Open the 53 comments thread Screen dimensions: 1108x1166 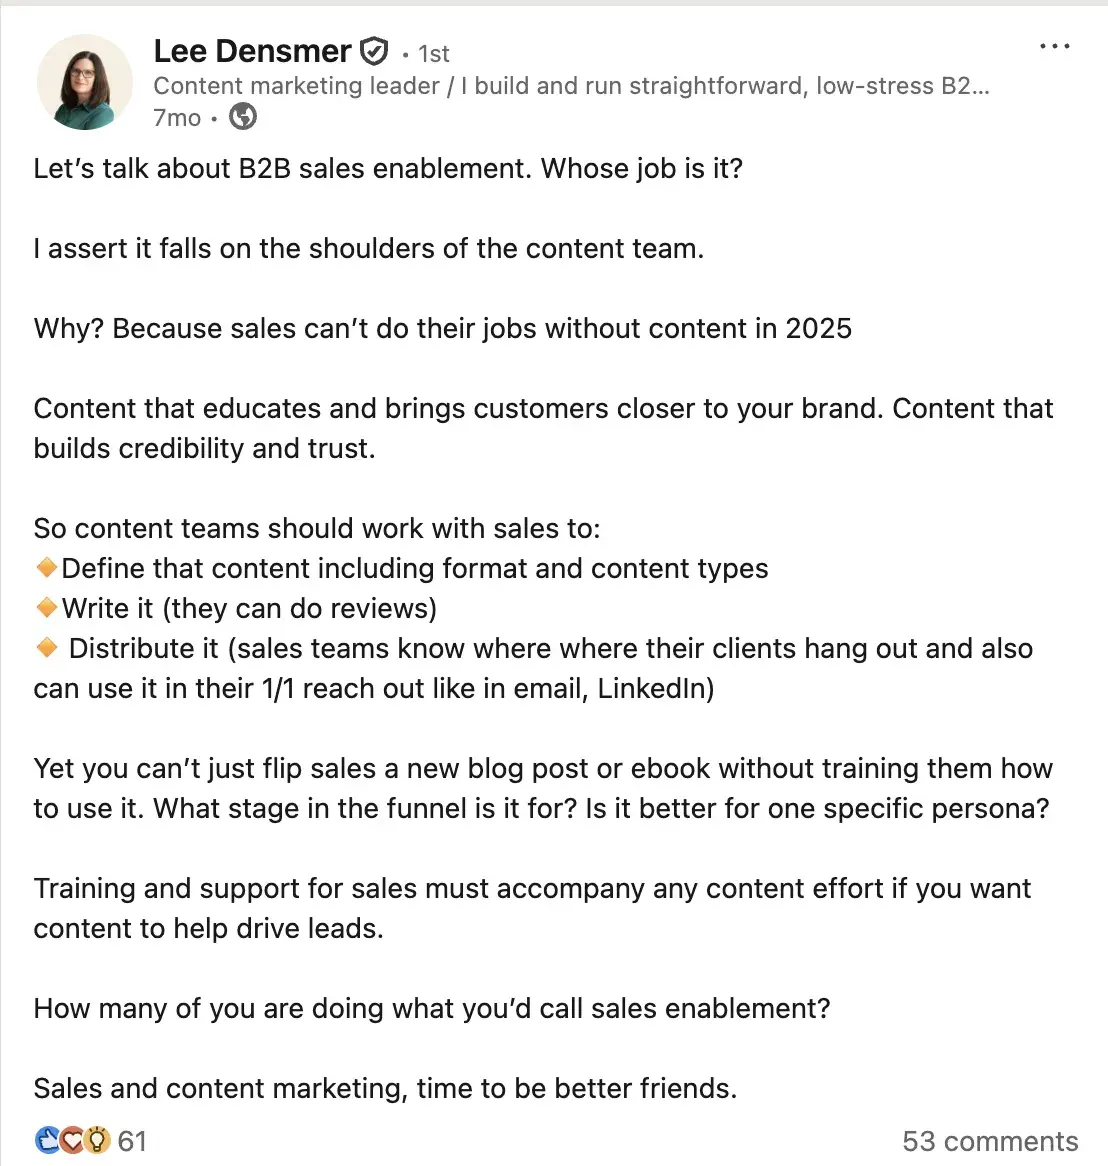click(x=990, y=1141)
